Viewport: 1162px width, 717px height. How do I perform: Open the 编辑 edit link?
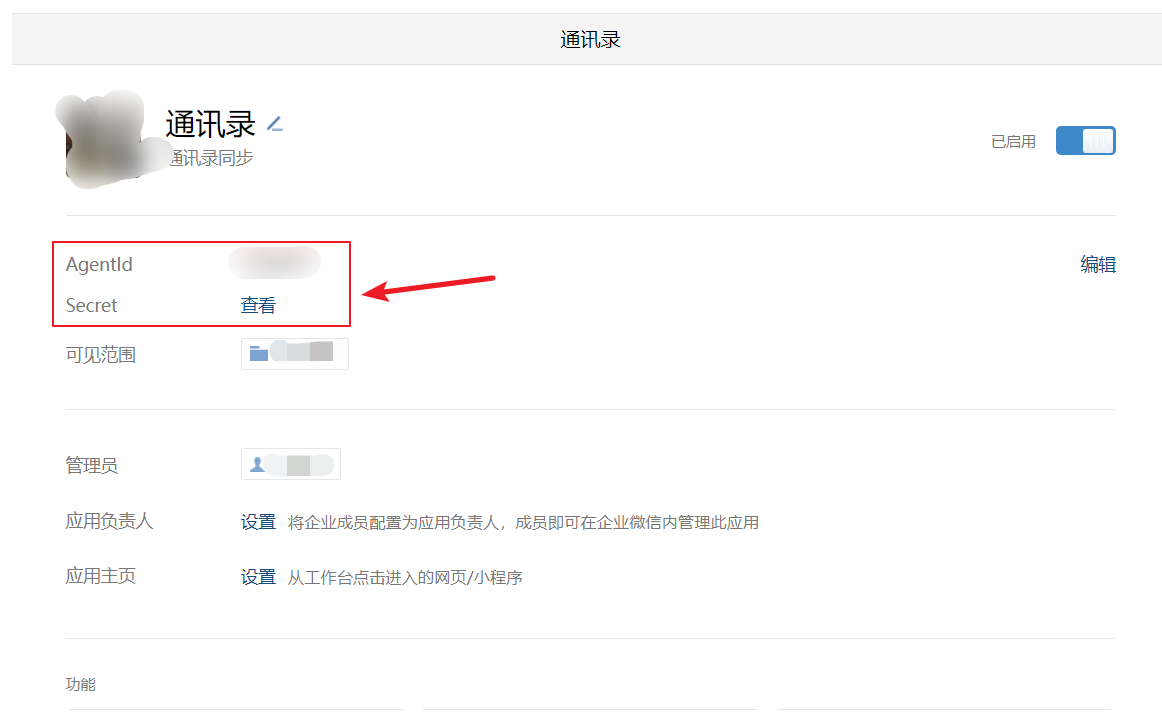click(x=1098, y=264)
